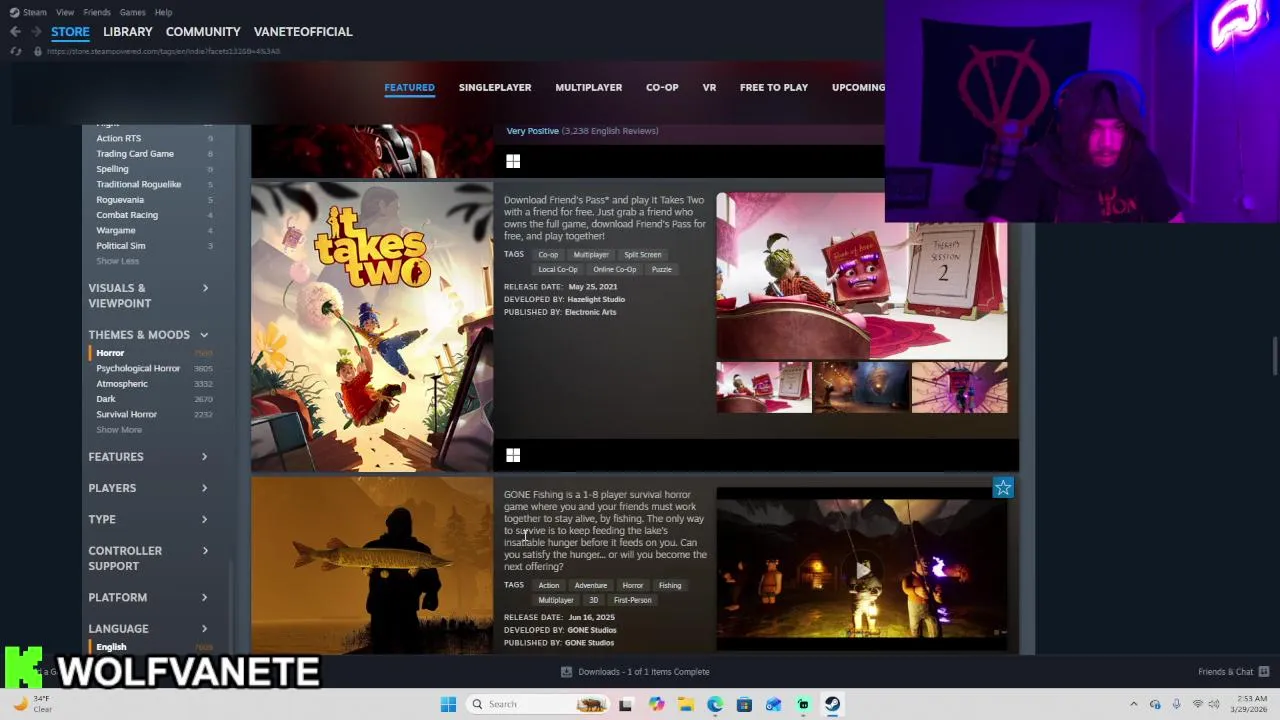Click the Online Co-Op tag
Viewport: 1280px width, 720px height.
point(615,269)
